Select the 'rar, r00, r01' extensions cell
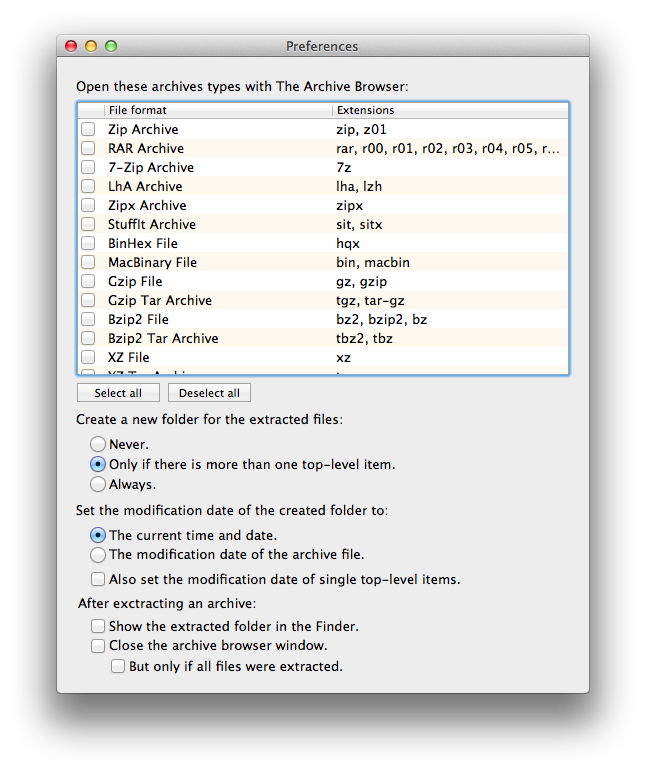This screenshot has width=646, height=772. tap(451, 148)
